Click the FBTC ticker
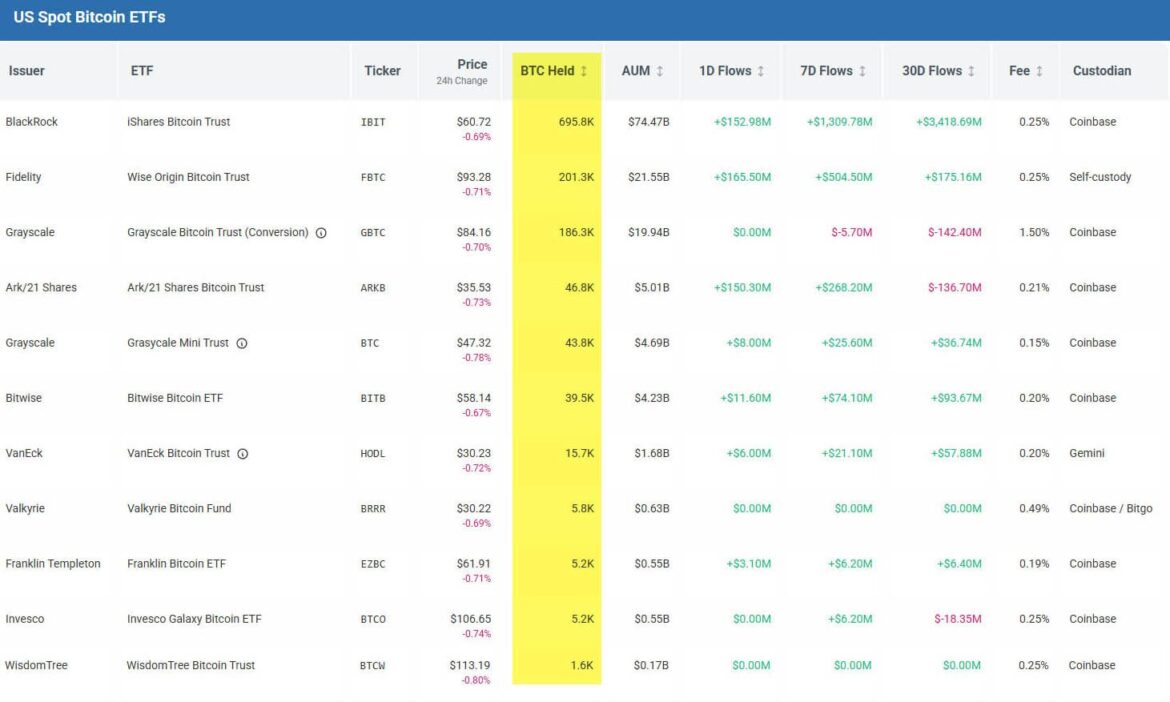The width and height of the screenshot is (1170, 702). [x=373, y=178]
